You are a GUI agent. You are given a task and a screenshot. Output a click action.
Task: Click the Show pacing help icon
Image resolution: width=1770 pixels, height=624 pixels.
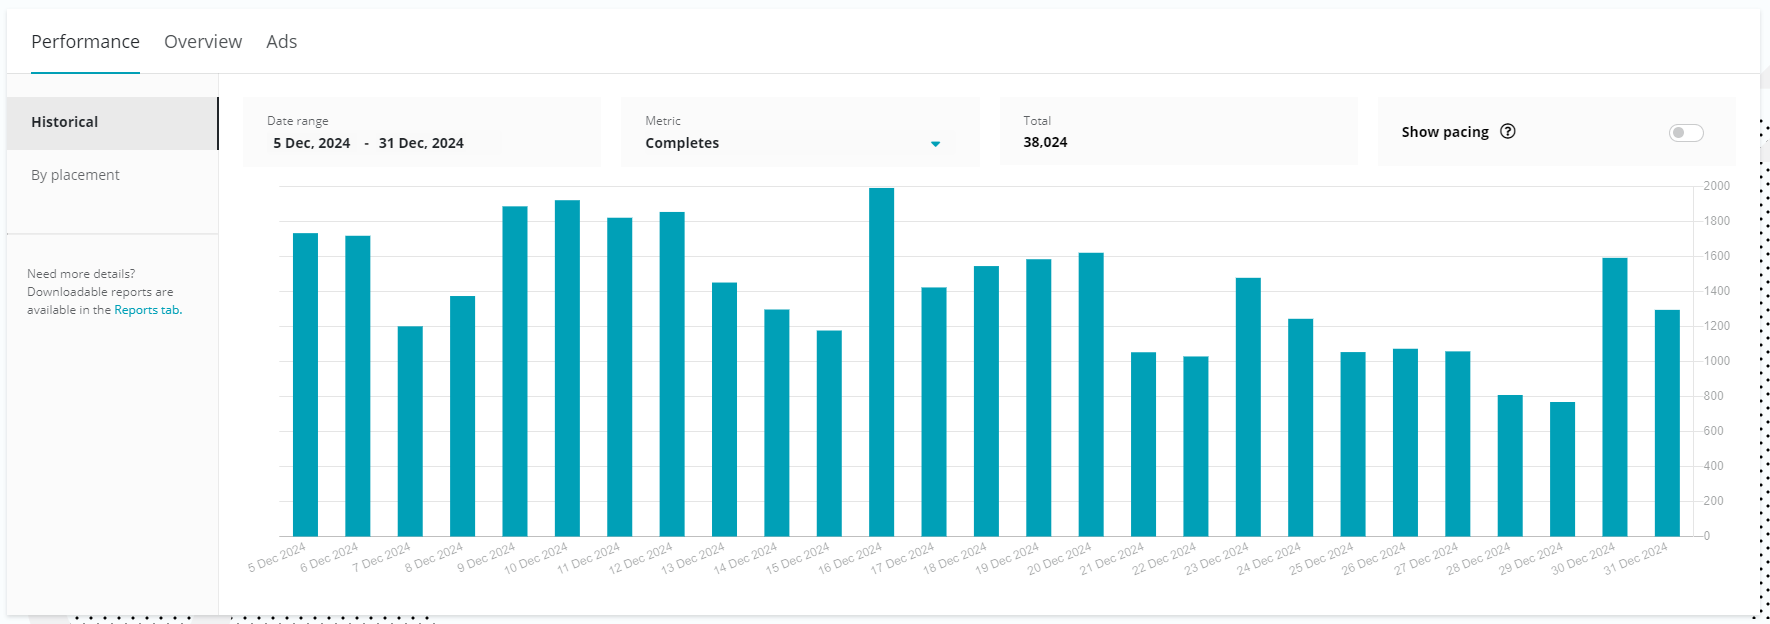point(1508,131)
